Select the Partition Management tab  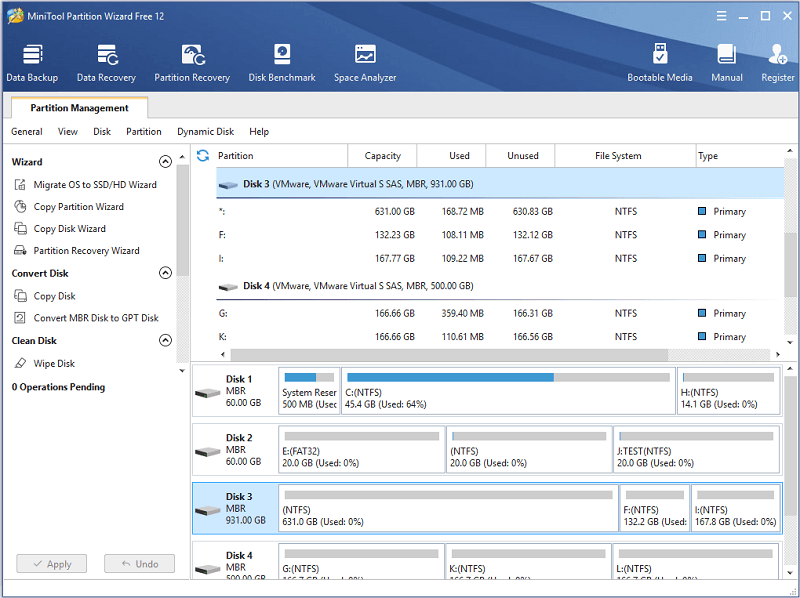[x=79, y=108]
